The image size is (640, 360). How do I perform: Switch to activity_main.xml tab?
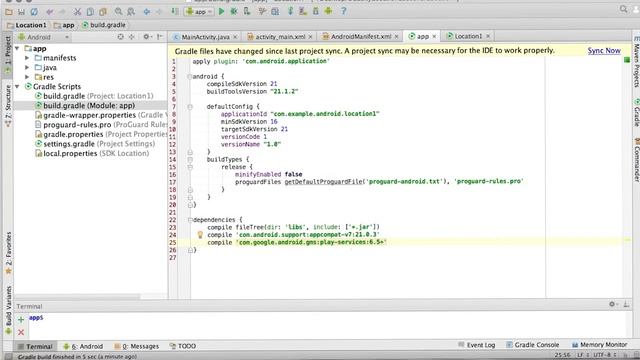pos(280,37)
